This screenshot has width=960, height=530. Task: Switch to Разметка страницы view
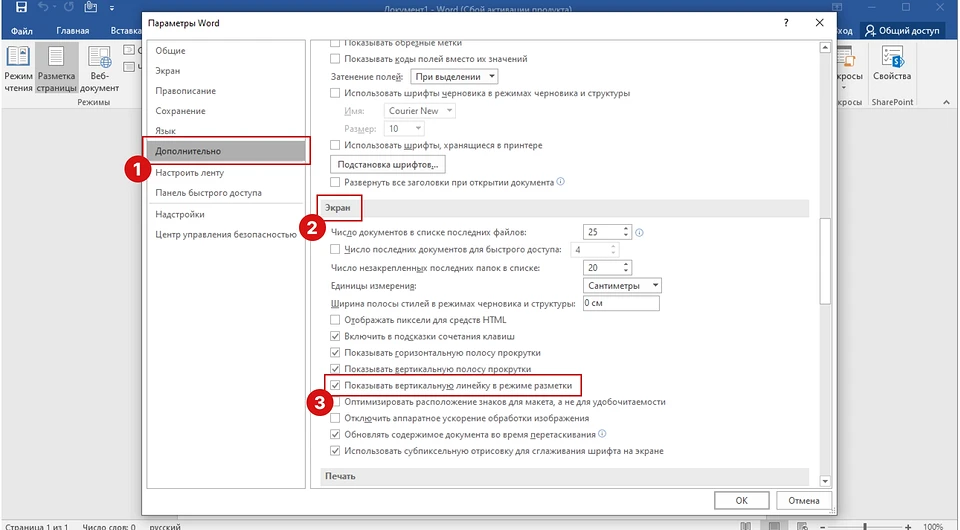(57, 68)
